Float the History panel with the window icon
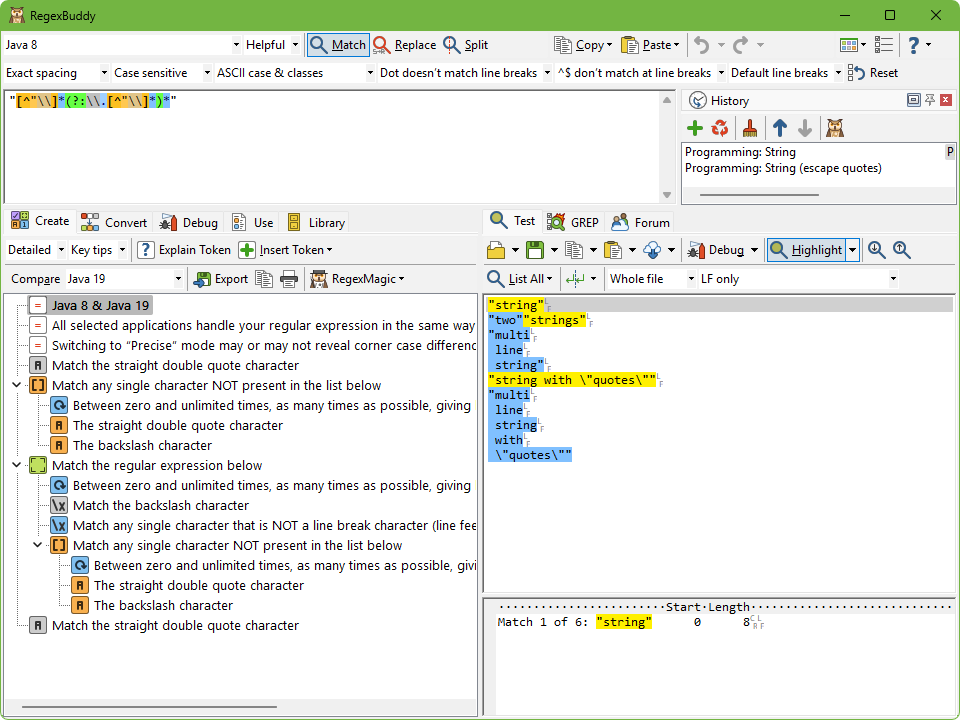This screenshot has height=720, width=960. [913, 100]
